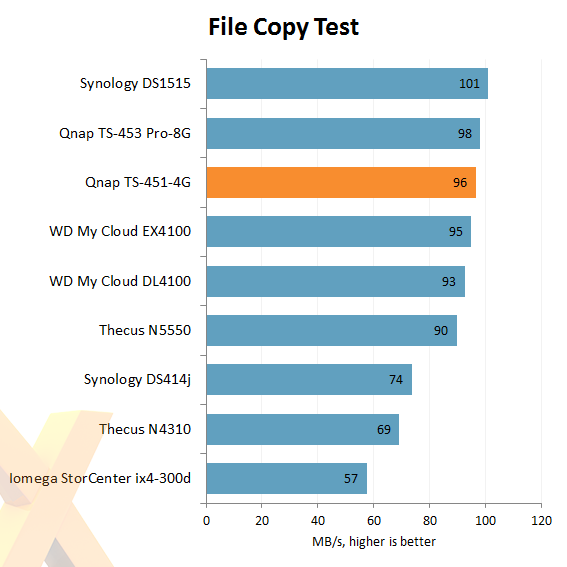Click the Iomega StorCenter ix4-300d bar
Viewport: 567px width, 567px height.
[x=287, y=478]
